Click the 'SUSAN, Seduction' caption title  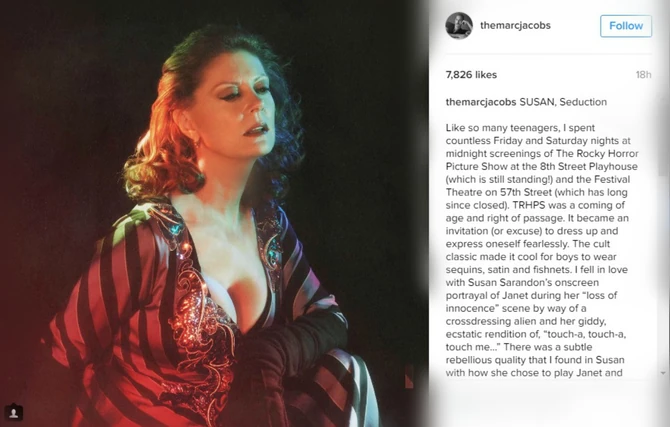pyautogui.click(x=563, y=102)
